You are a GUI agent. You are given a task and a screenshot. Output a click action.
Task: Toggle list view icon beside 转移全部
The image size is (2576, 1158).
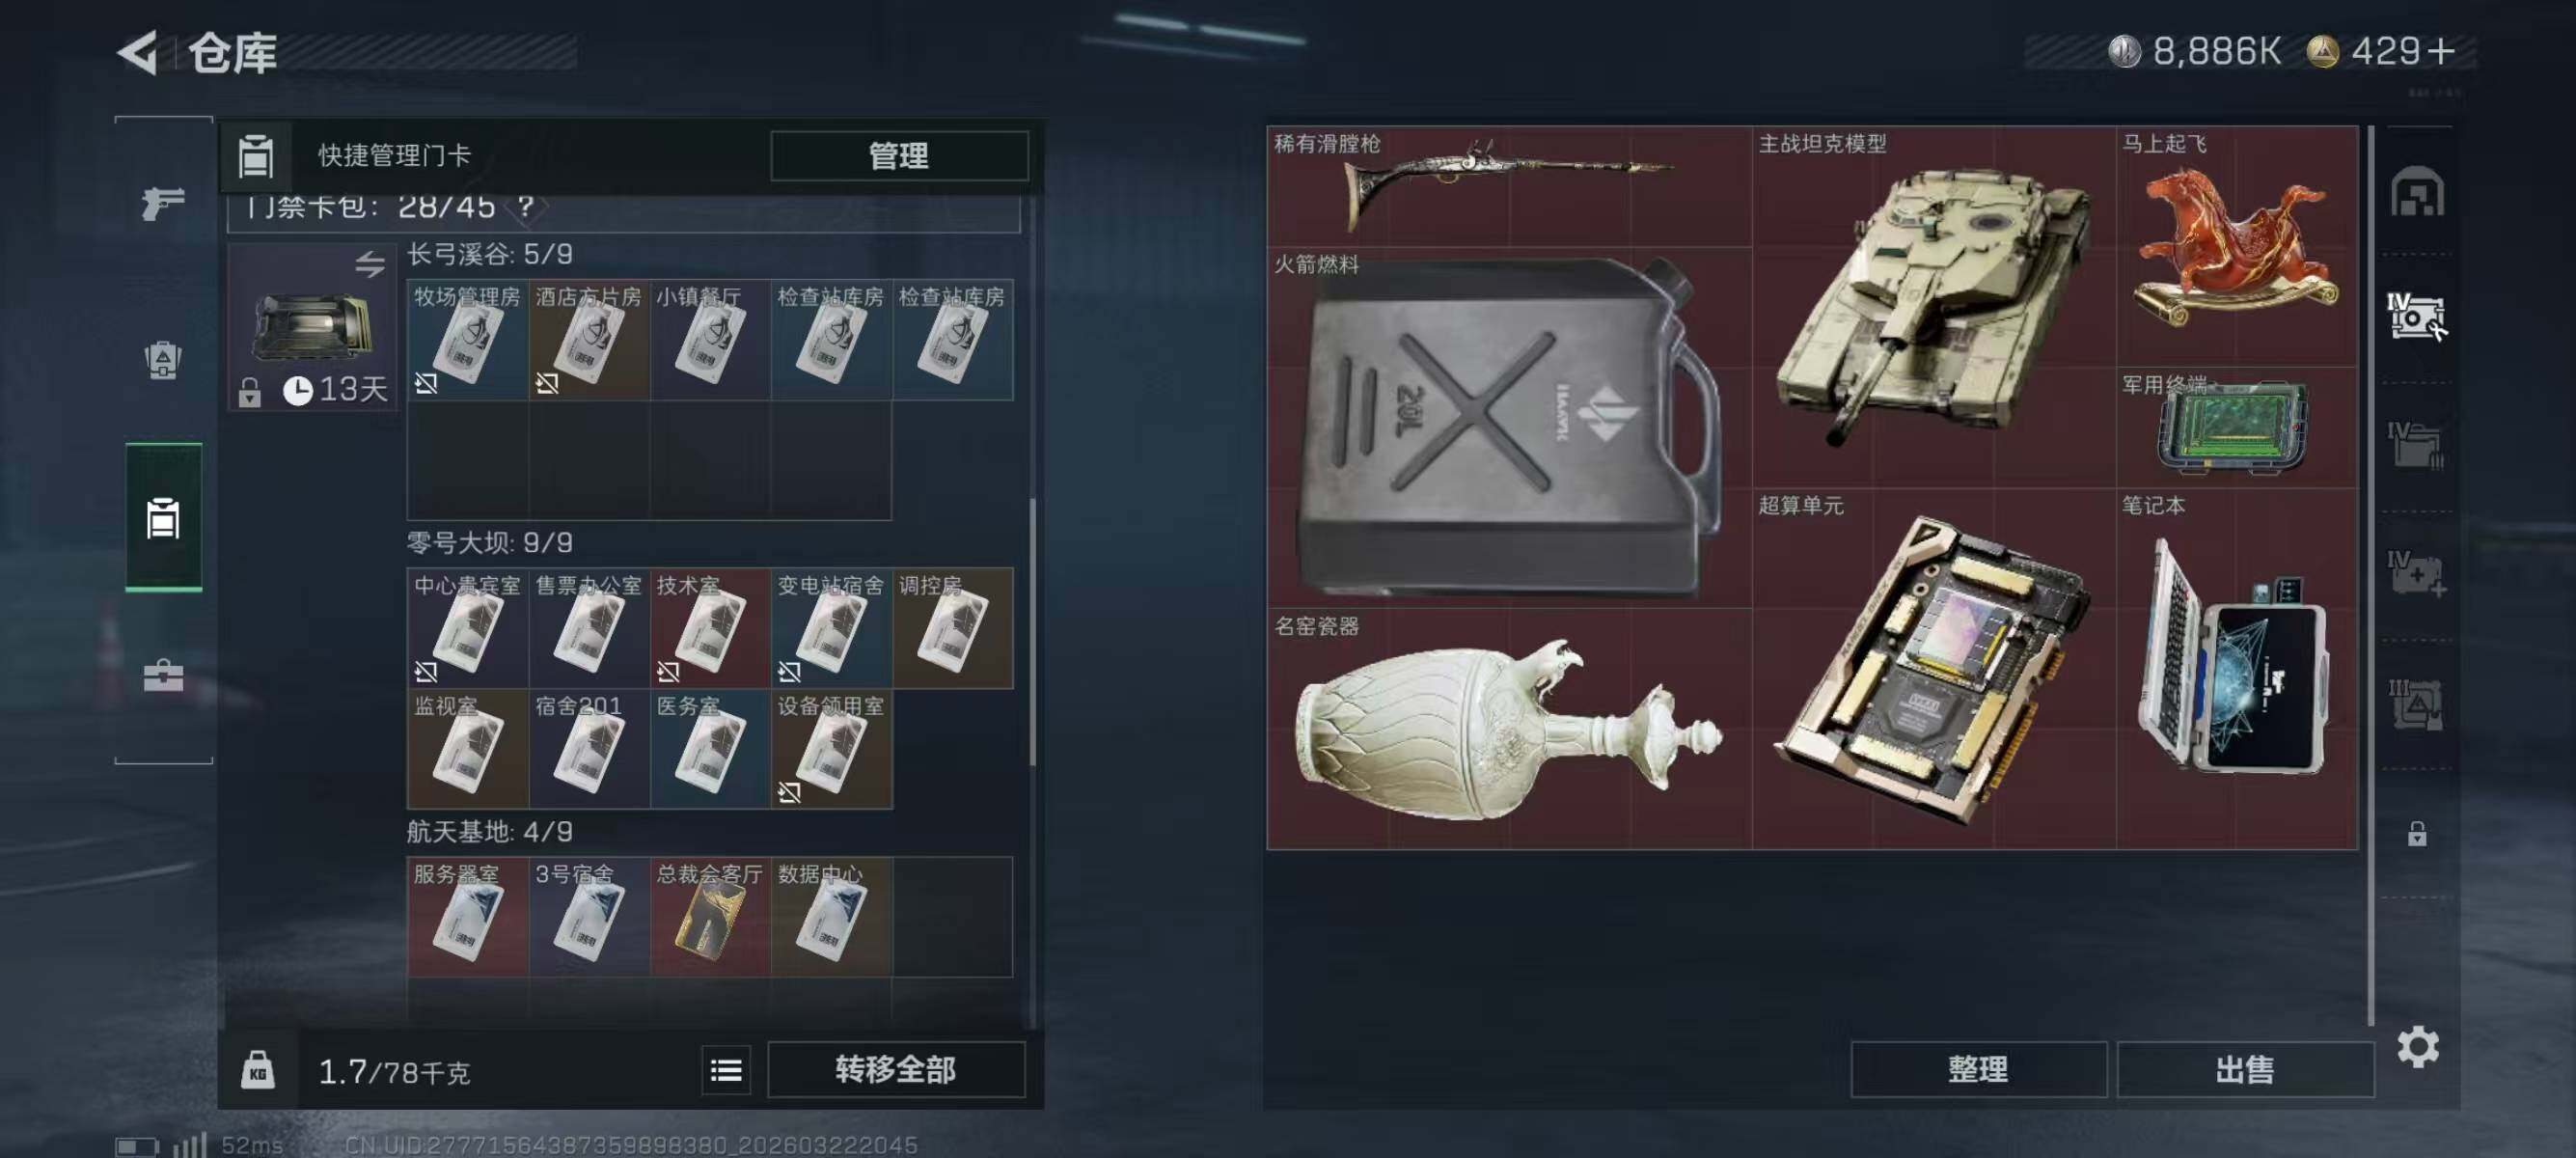[726, 1070]
